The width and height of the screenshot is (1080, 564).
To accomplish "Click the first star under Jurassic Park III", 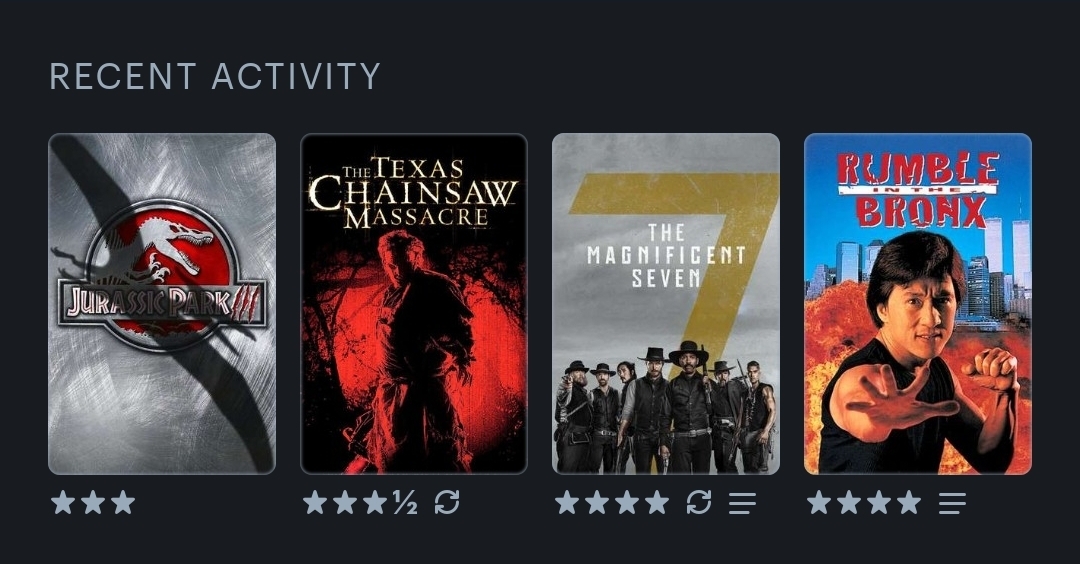I will (x=63, y=502).
